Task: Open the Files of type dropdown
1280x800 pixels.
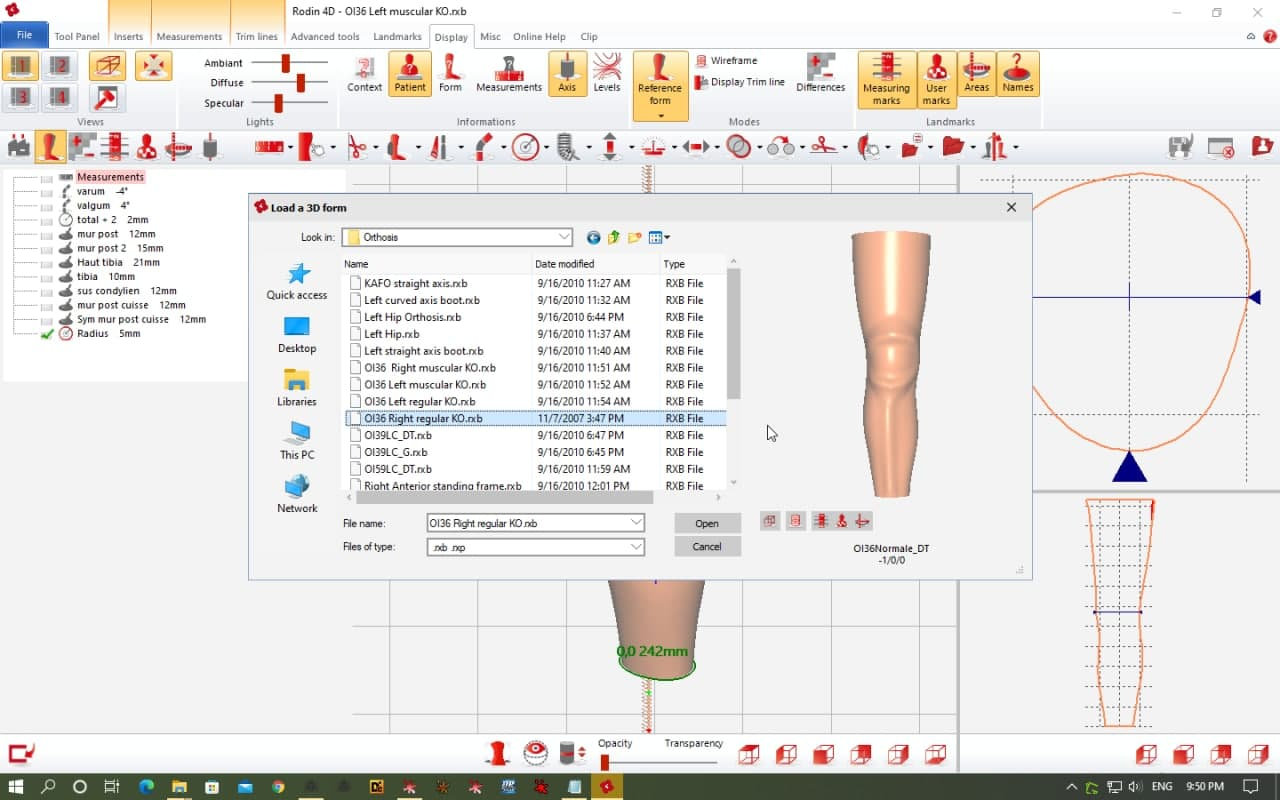Action: [x=637, y=546]
